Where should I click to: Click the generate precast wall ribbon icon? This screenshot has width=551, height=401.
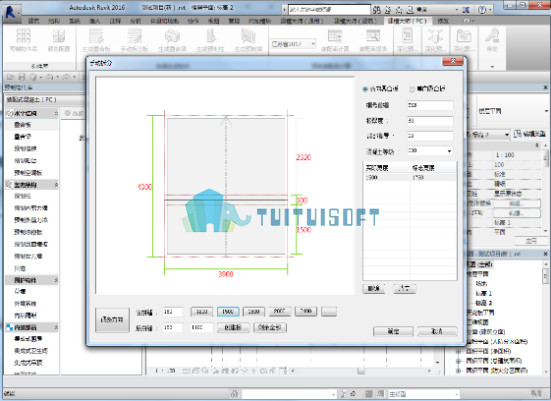(248, 40)
